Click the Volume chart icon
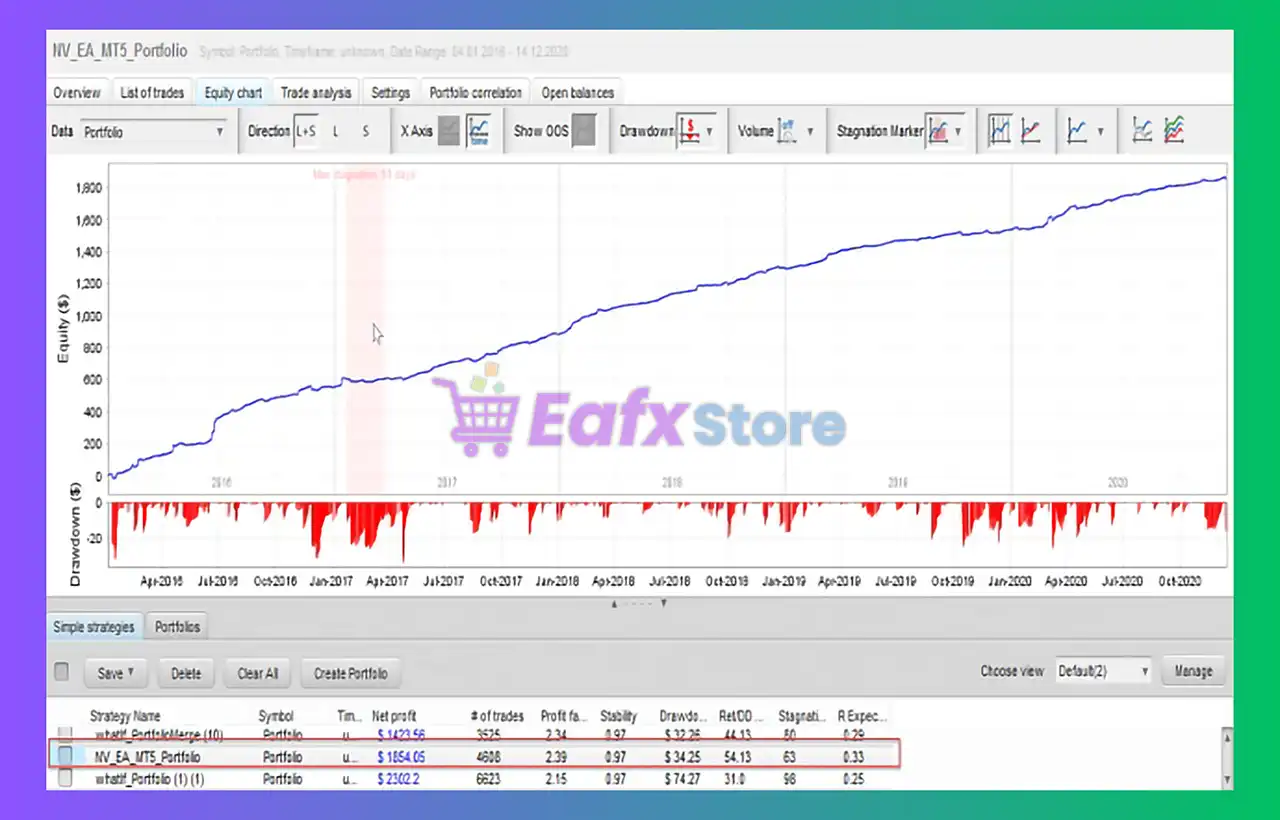 pyautogui.click(x=787, y=131)
